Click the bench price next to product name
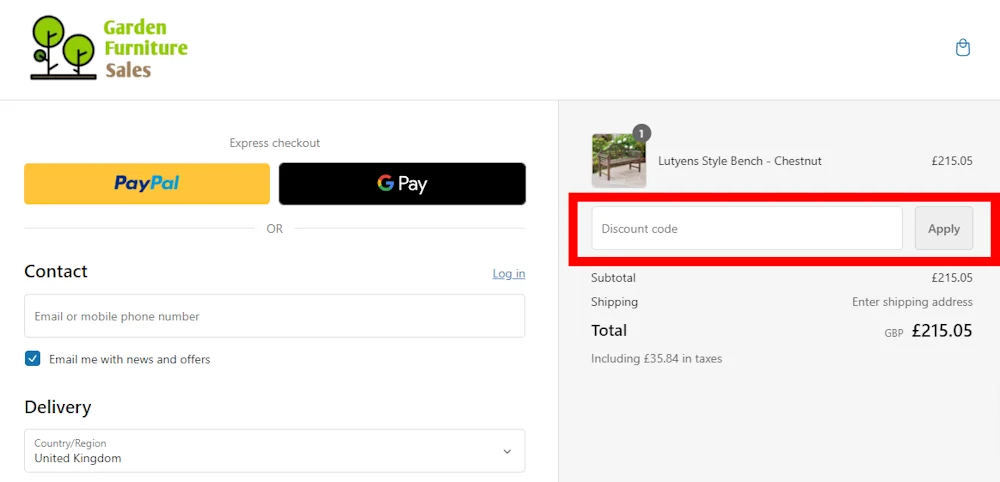The height and width of the screenshot is (482, 1000). (x=952, y=161)
